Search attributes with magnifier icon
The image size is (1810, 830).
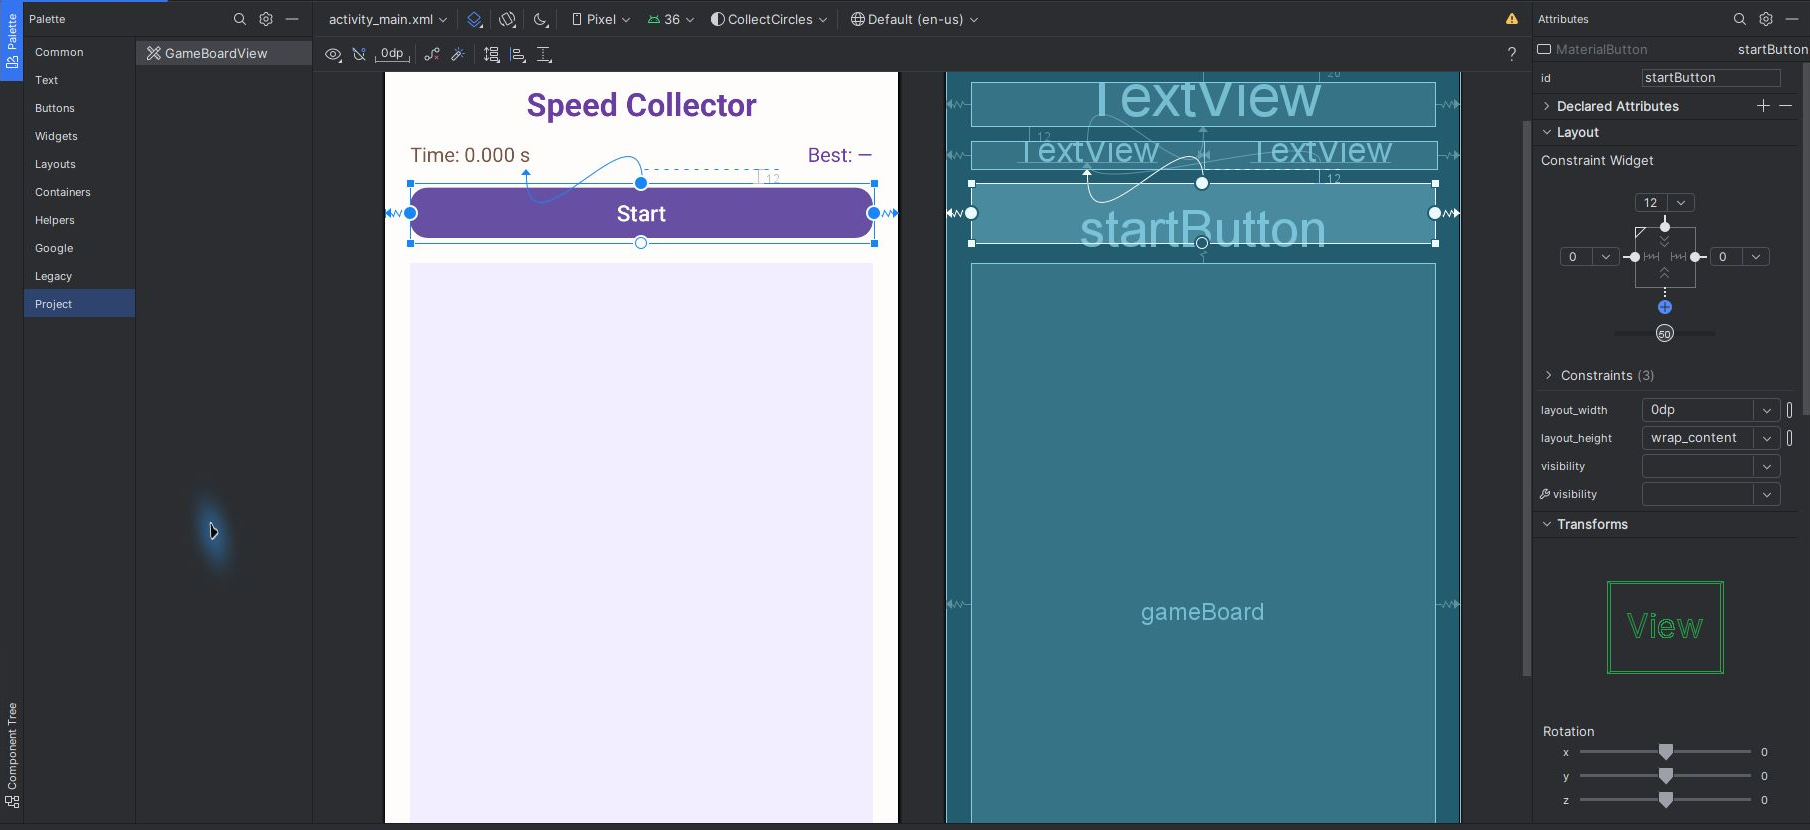point(1740,19)
